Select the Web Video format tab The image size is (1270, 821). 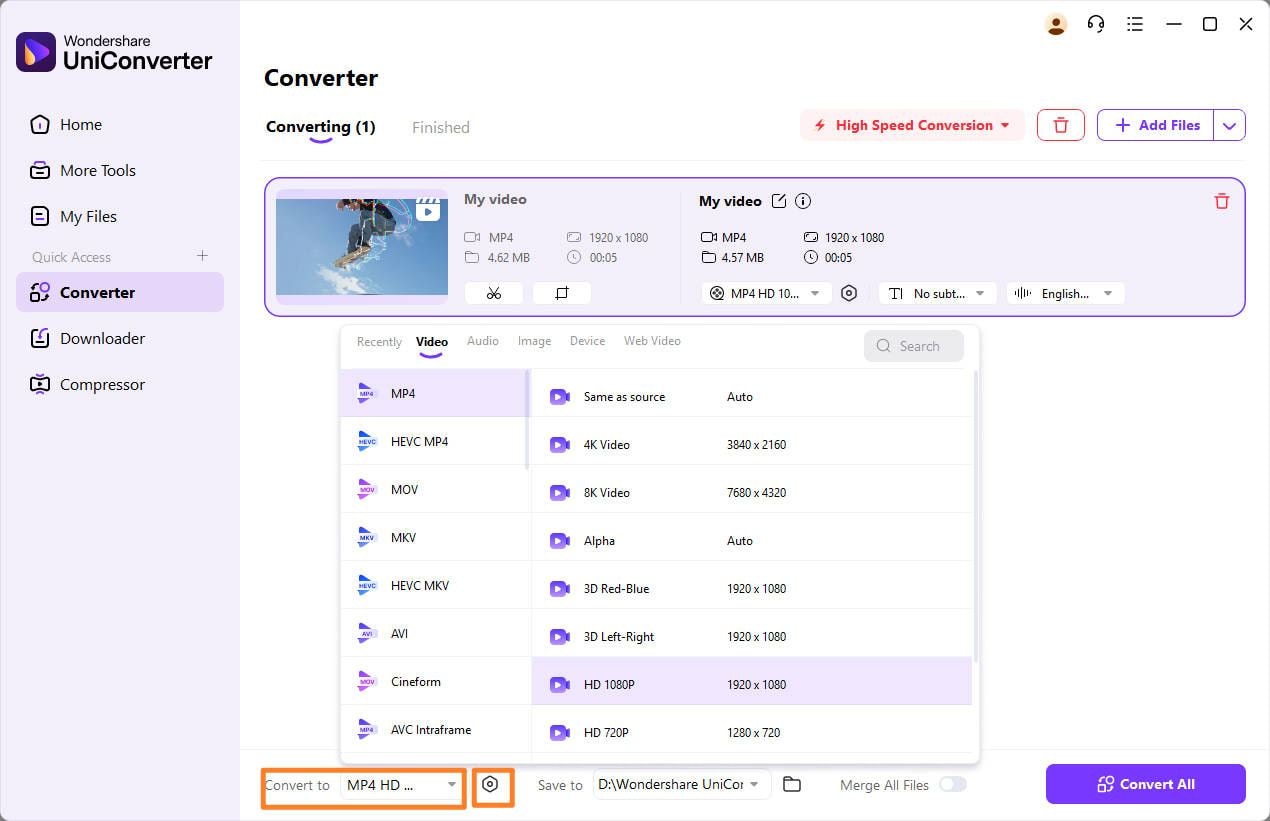(x=652, y=341)
